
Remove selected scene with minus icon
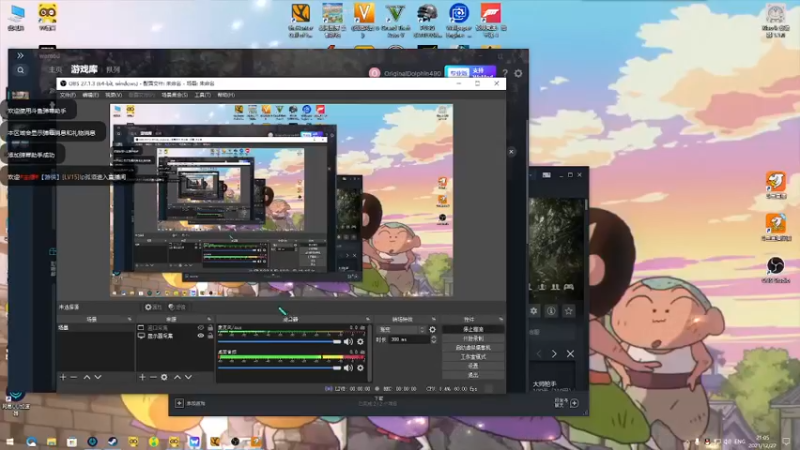(73, 377)
